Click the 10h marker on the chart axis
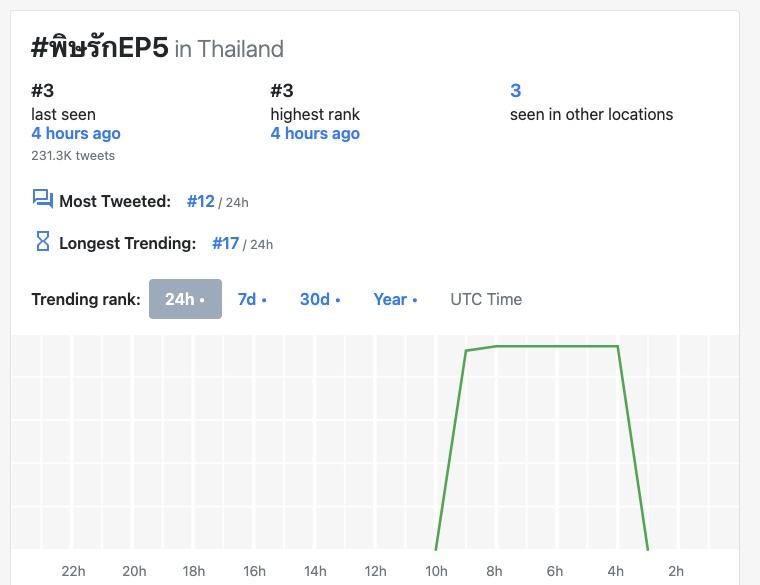The width and height of the screenshot is (760, 585). point(436,571)
